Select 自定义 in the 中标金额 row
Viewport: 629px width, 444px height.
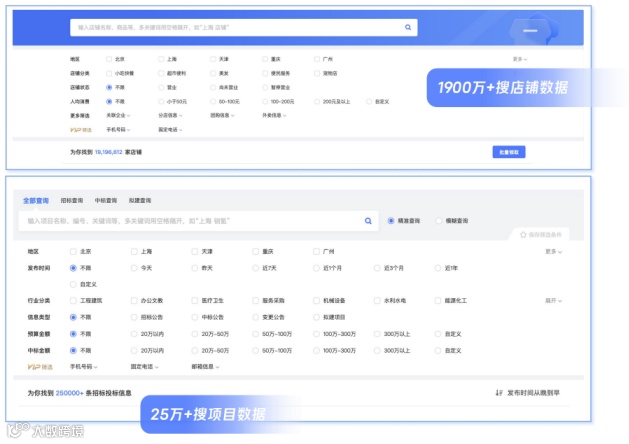click(x=438, y=351)
